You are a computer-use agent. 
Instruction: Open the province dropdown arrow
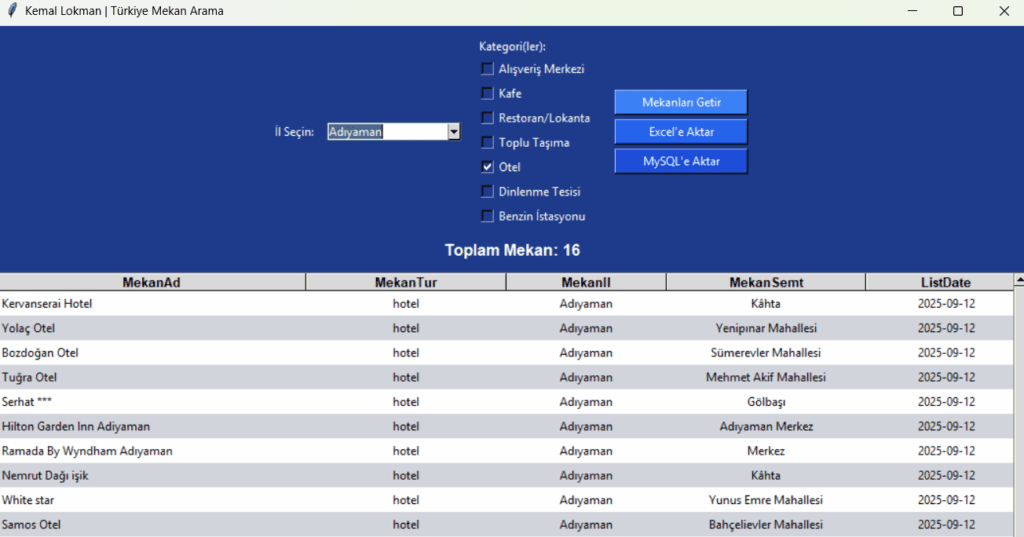(453, 131)
